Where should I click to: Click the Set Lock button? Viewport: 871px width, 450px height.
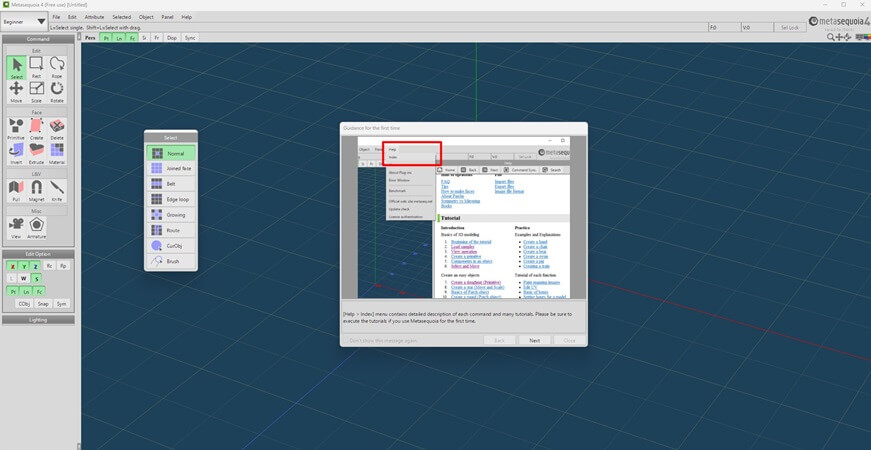[790, 27]
